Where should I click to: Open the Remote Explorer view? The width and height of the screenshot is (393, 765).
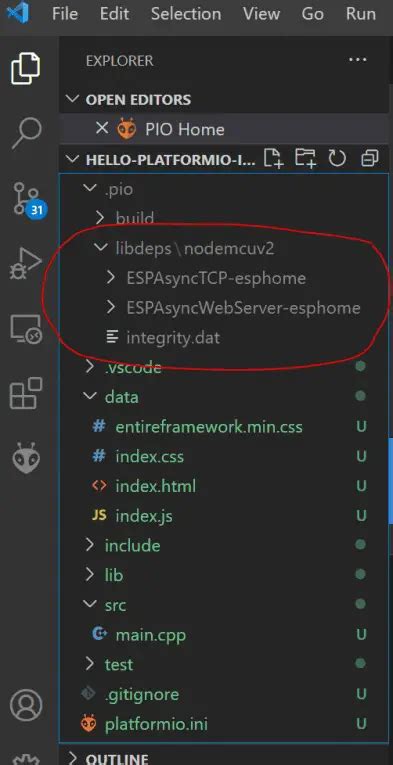click(26, 329)
